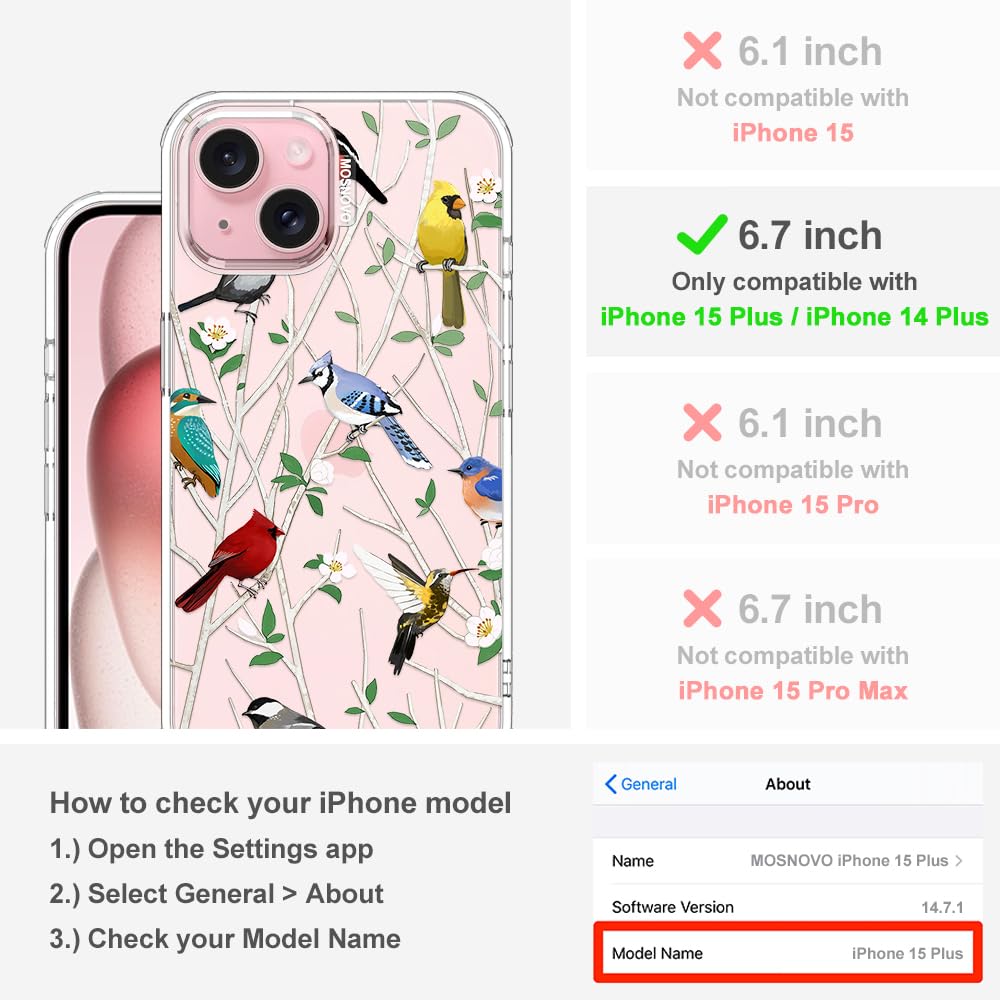Image resolution: width=1000 pixels, height=1000 pixels.
Task: Click the upper camera lens on the phone
Action: click(x=230, y=158)
